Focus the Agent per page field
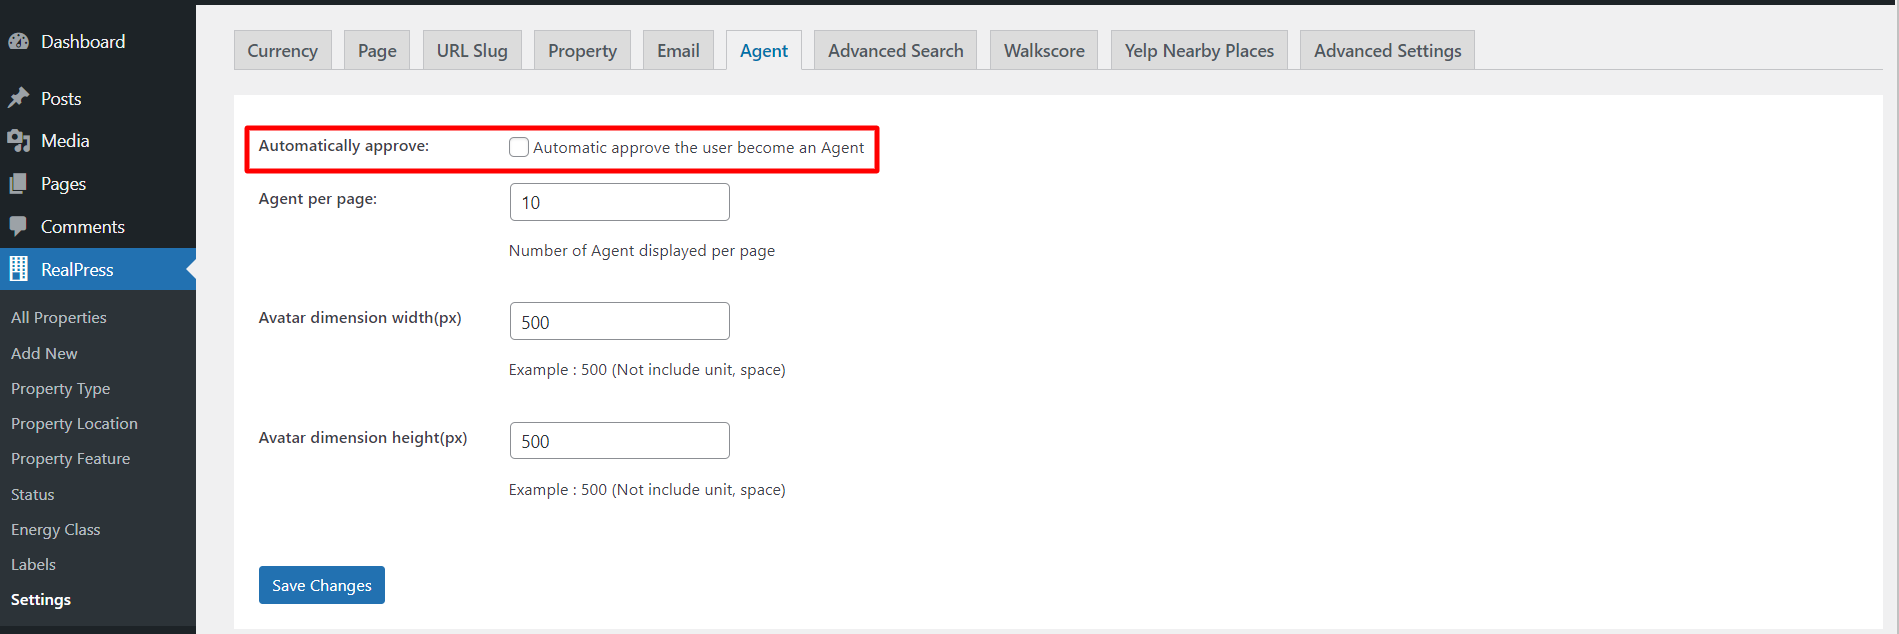This screenshot has height=634, width=1899. [620, 202]
